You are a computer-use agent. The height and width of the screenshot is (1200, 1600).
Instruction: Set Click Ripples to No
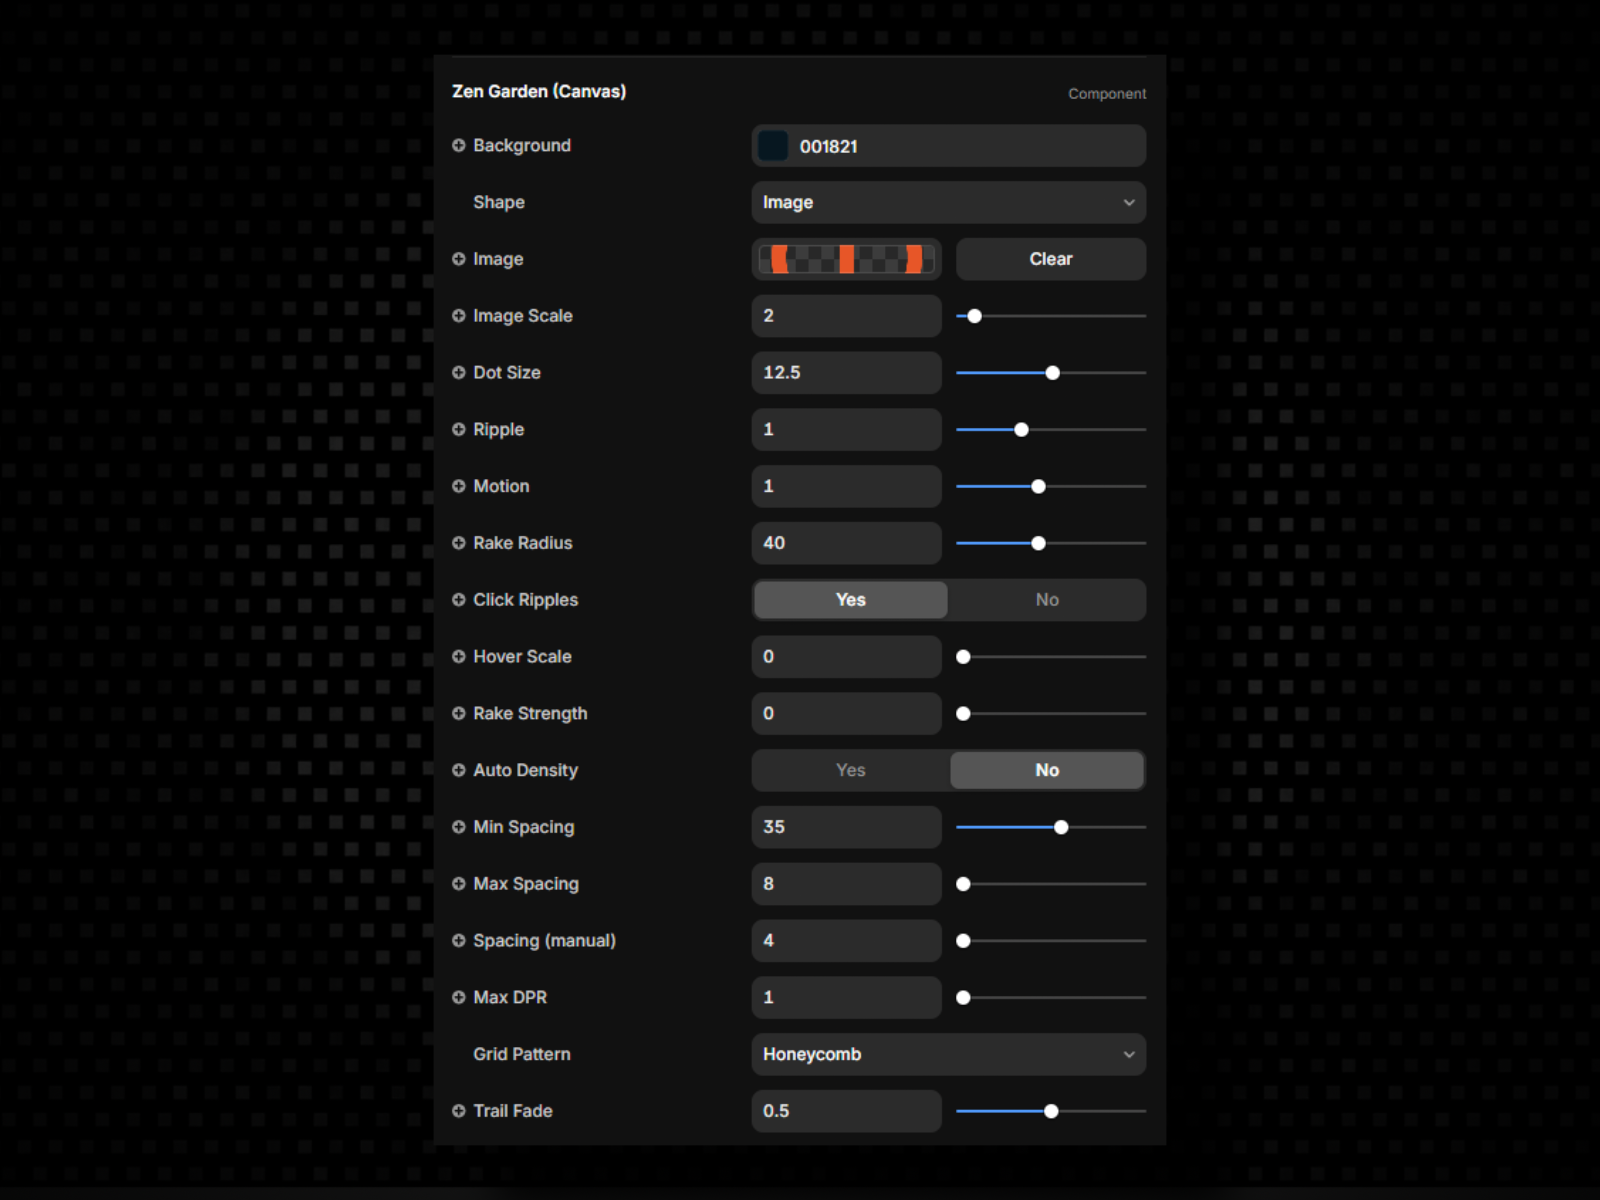click(x=1046, y=600)
